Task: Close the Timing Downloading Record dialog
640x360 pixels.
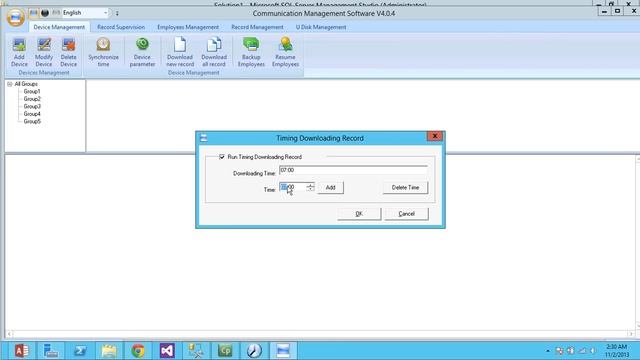Action: pos(435,136)
